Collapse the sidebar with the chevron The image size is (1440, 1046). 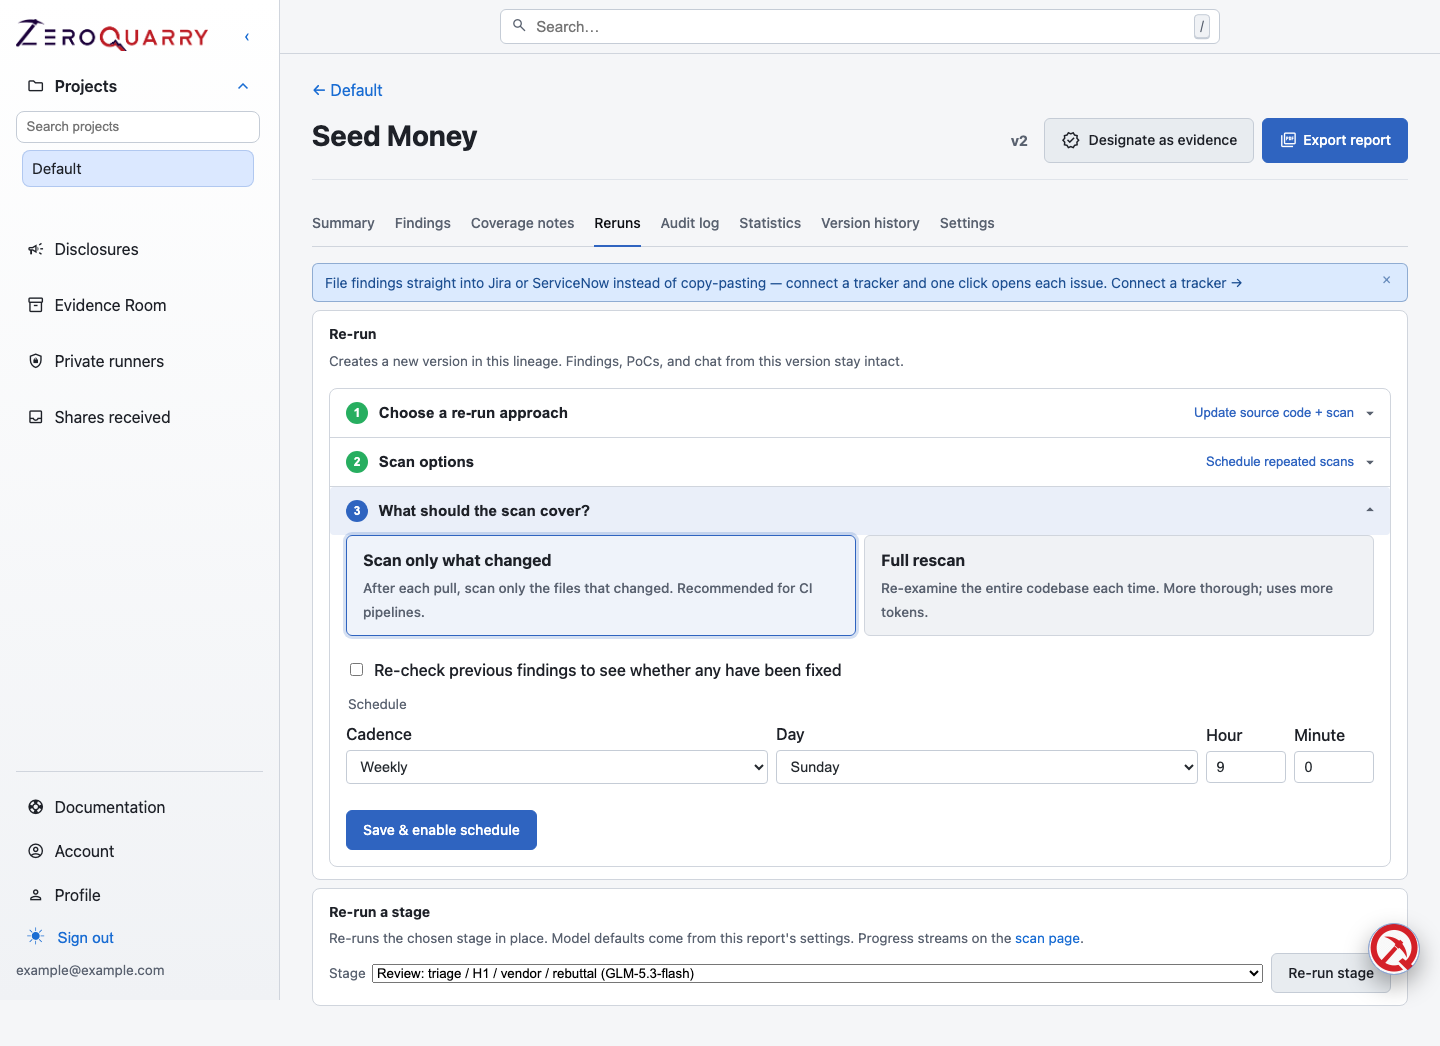(x=247, y=37)
